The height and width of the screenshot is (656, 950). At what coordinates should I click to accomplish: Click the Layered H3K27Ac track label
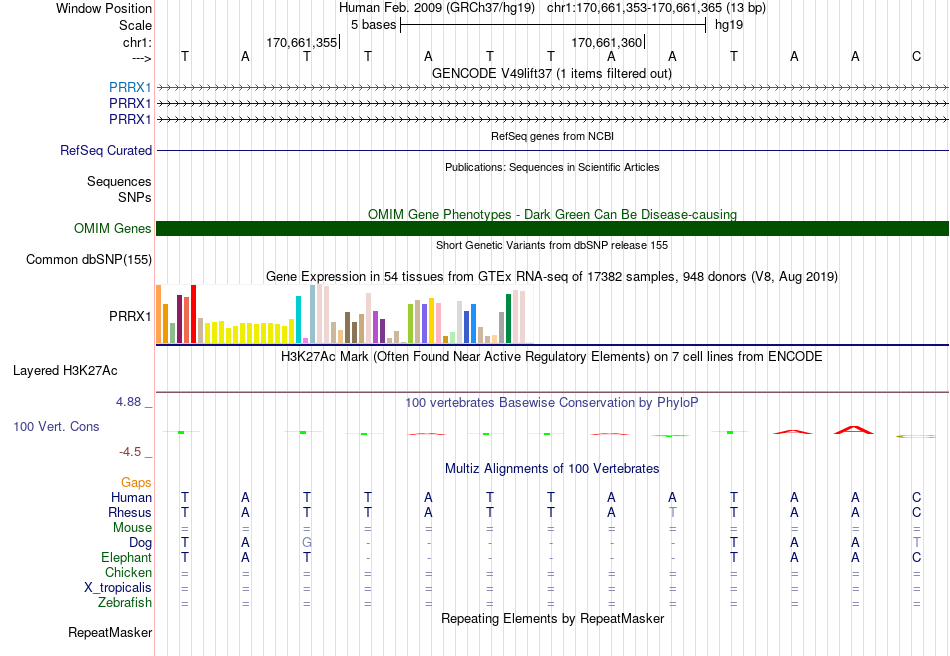tap(65, 371)
